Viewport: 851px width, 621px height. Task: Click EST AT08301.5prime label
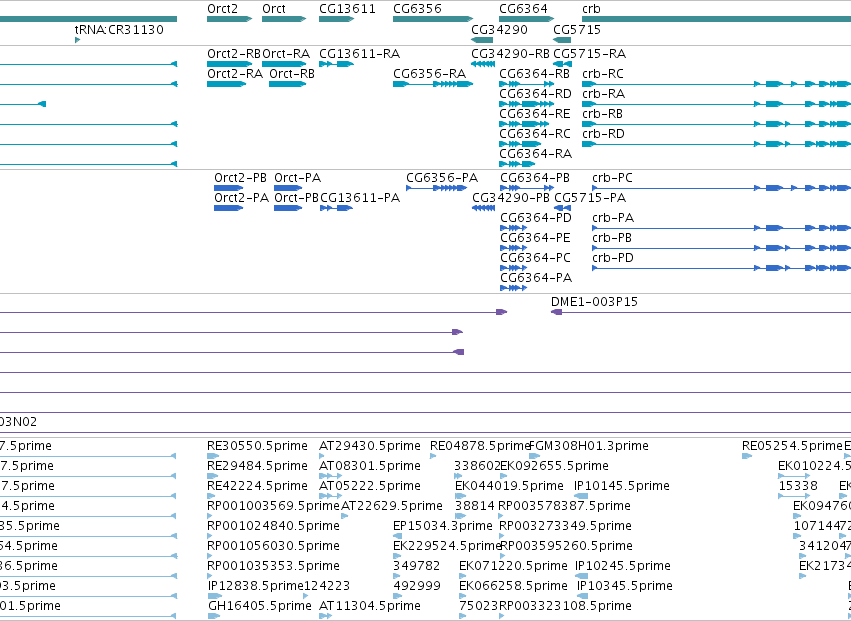pos(370,466)
